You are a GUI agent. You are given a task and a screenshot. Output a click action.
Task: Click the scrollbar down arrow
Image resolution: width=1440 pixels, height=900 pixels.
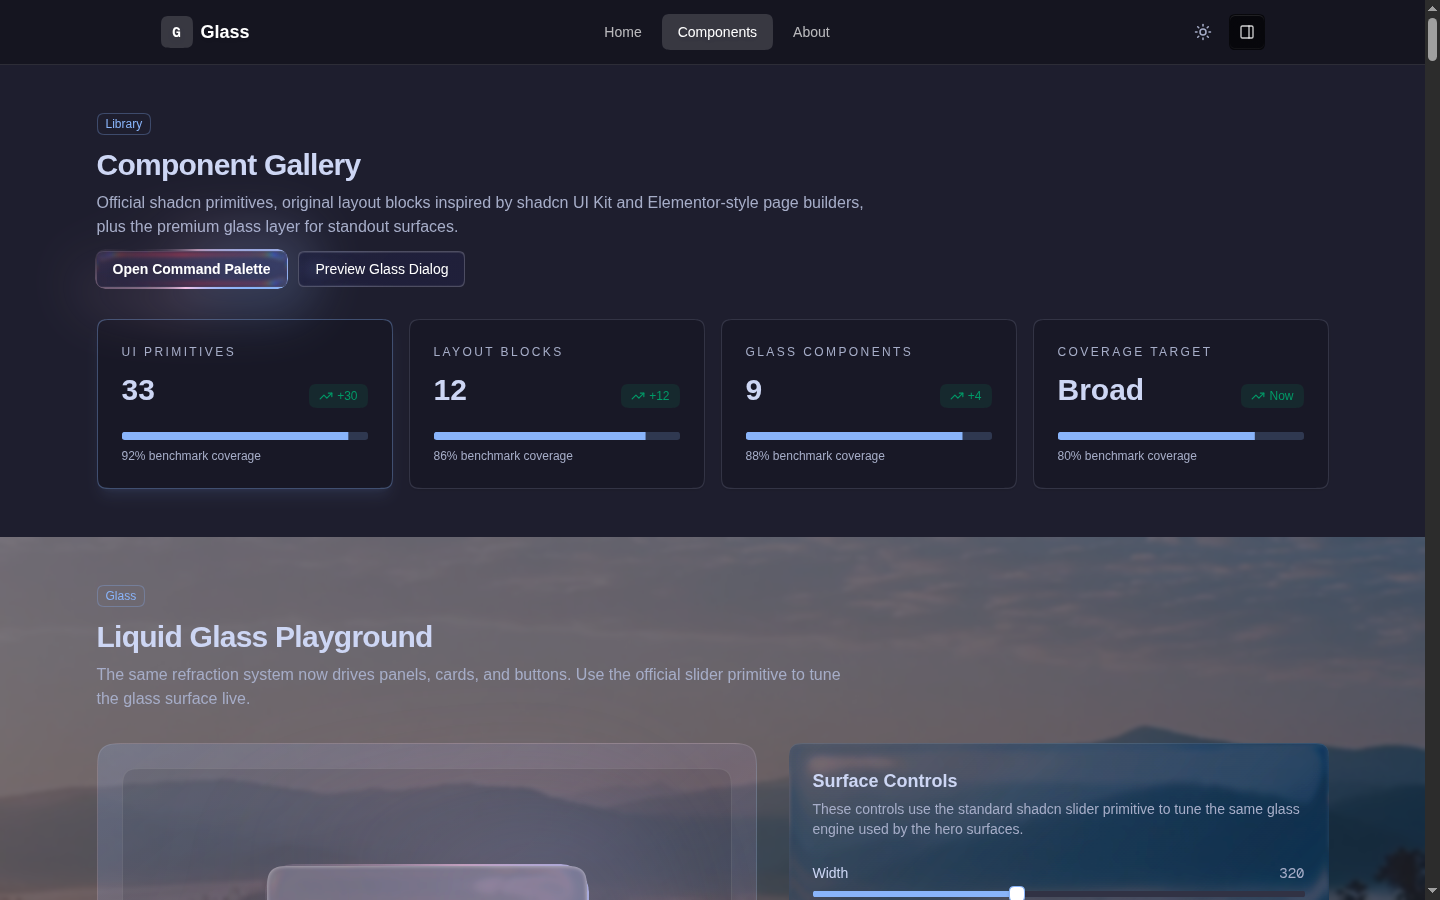coord(1432,891)
